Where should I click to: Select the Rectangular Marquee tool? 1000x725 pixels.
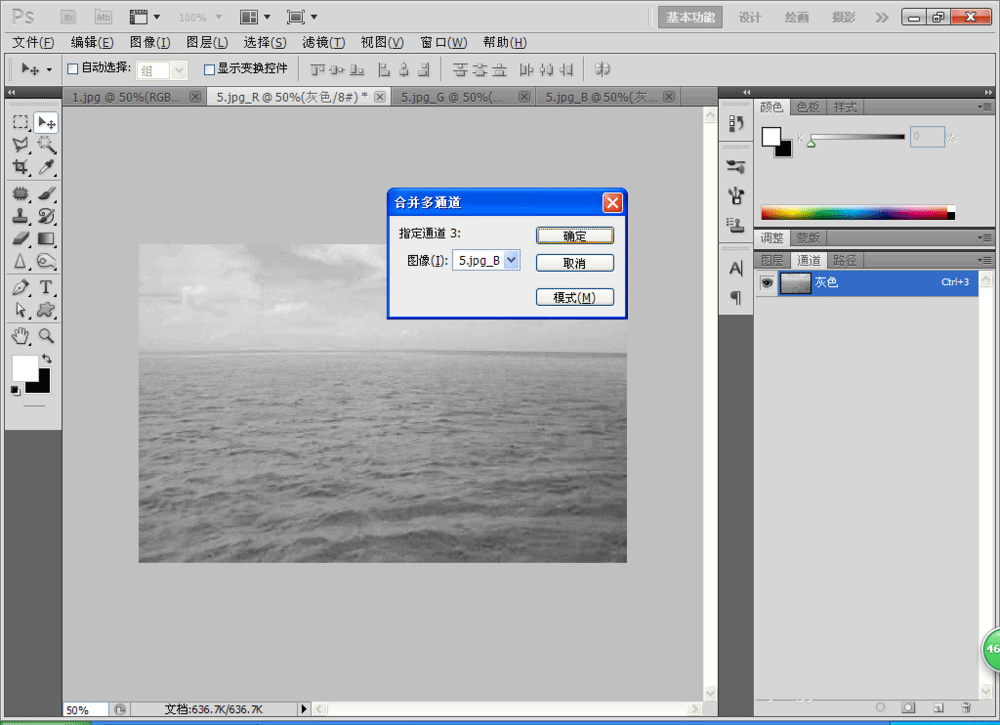click(20, 122)
